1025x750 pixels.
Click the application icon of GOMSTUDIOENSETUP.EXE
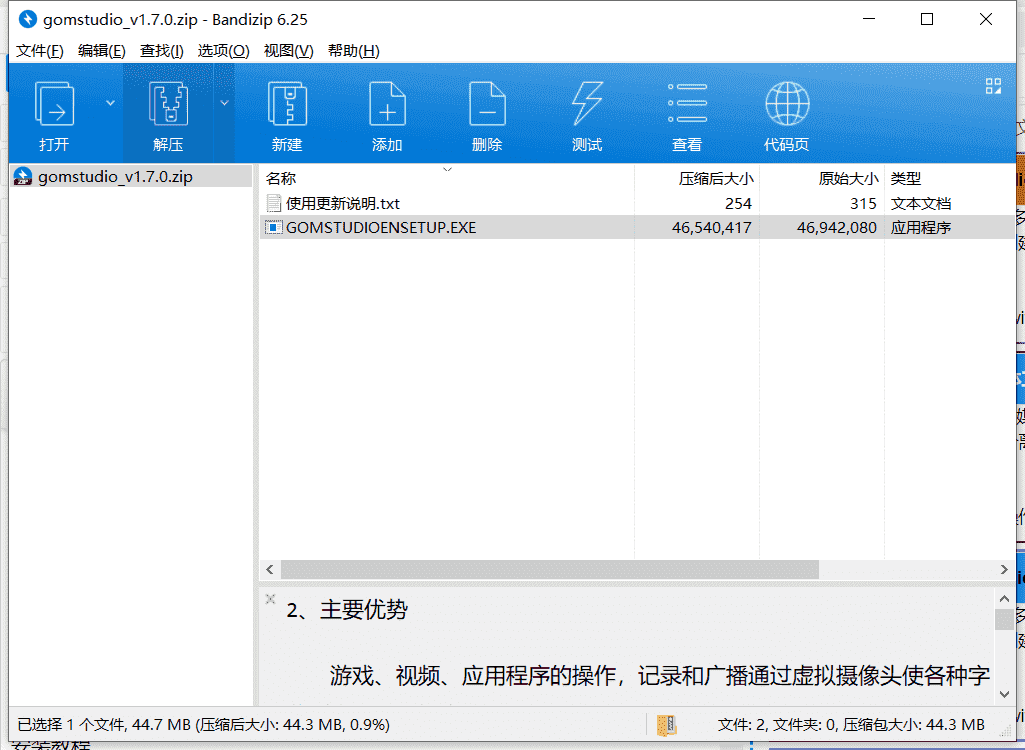(x=273, y=228)
